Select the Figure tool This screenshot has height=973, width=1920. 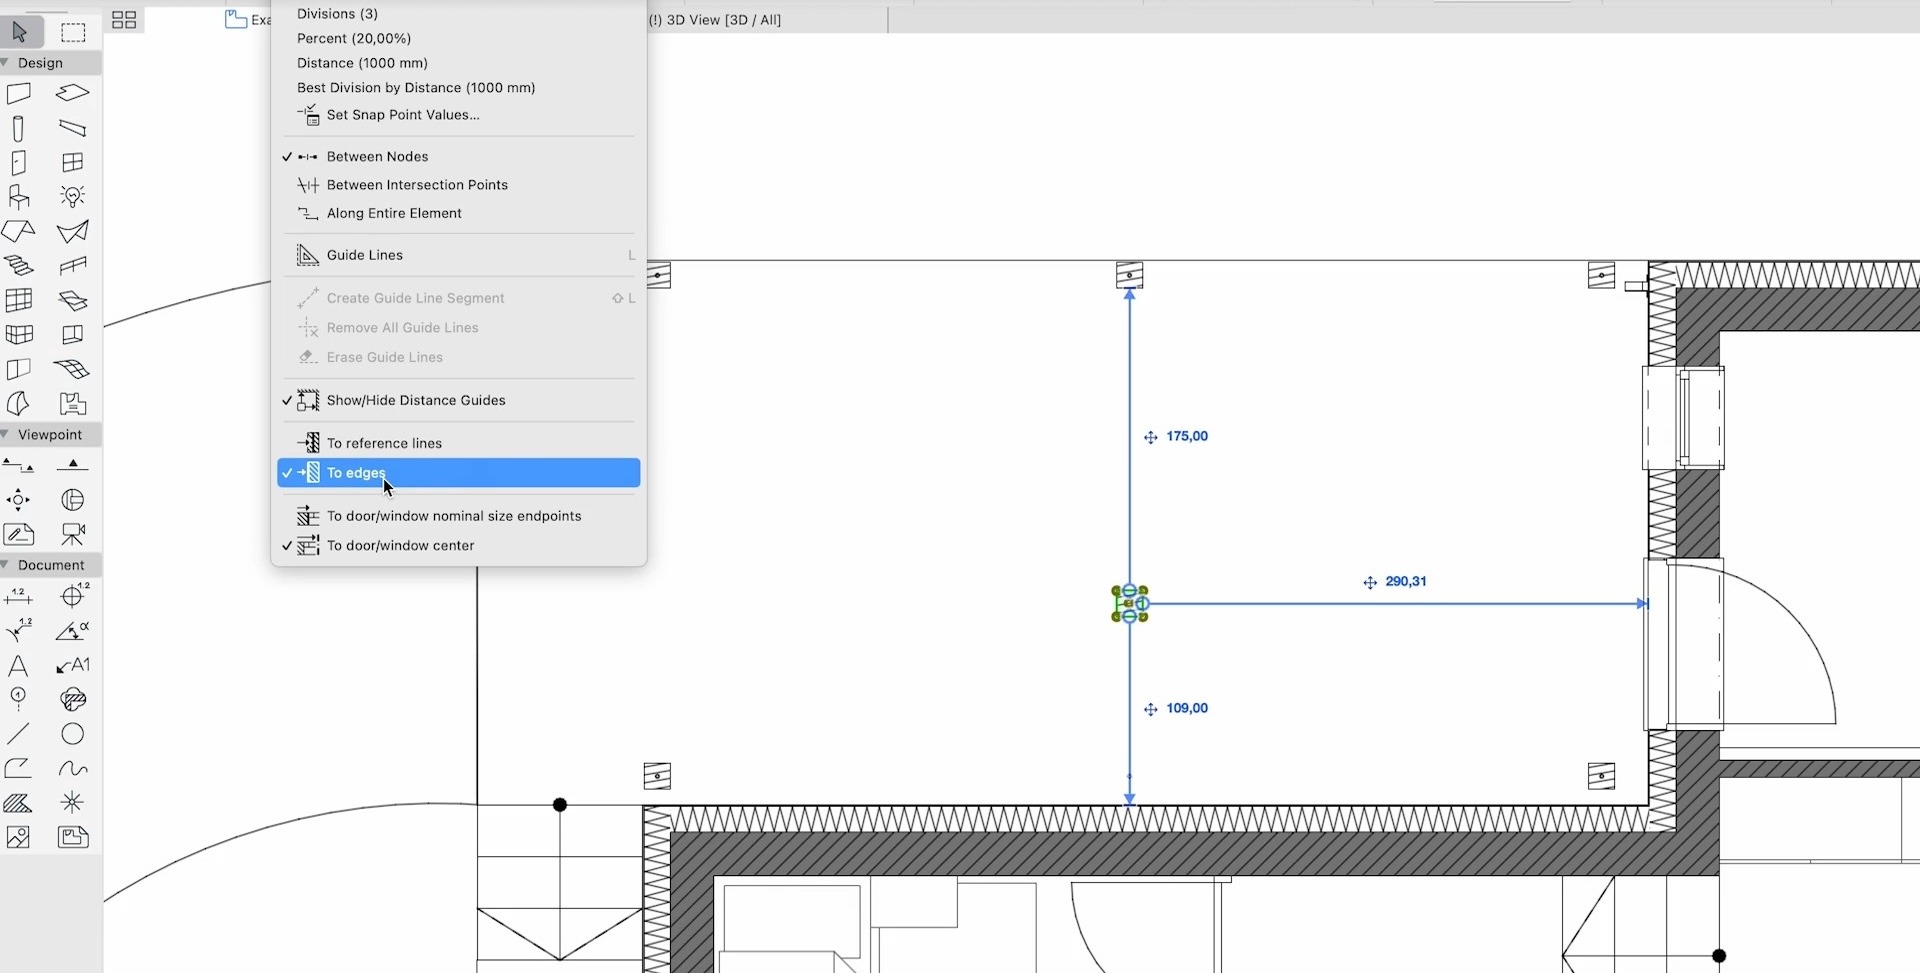(19, 837)
